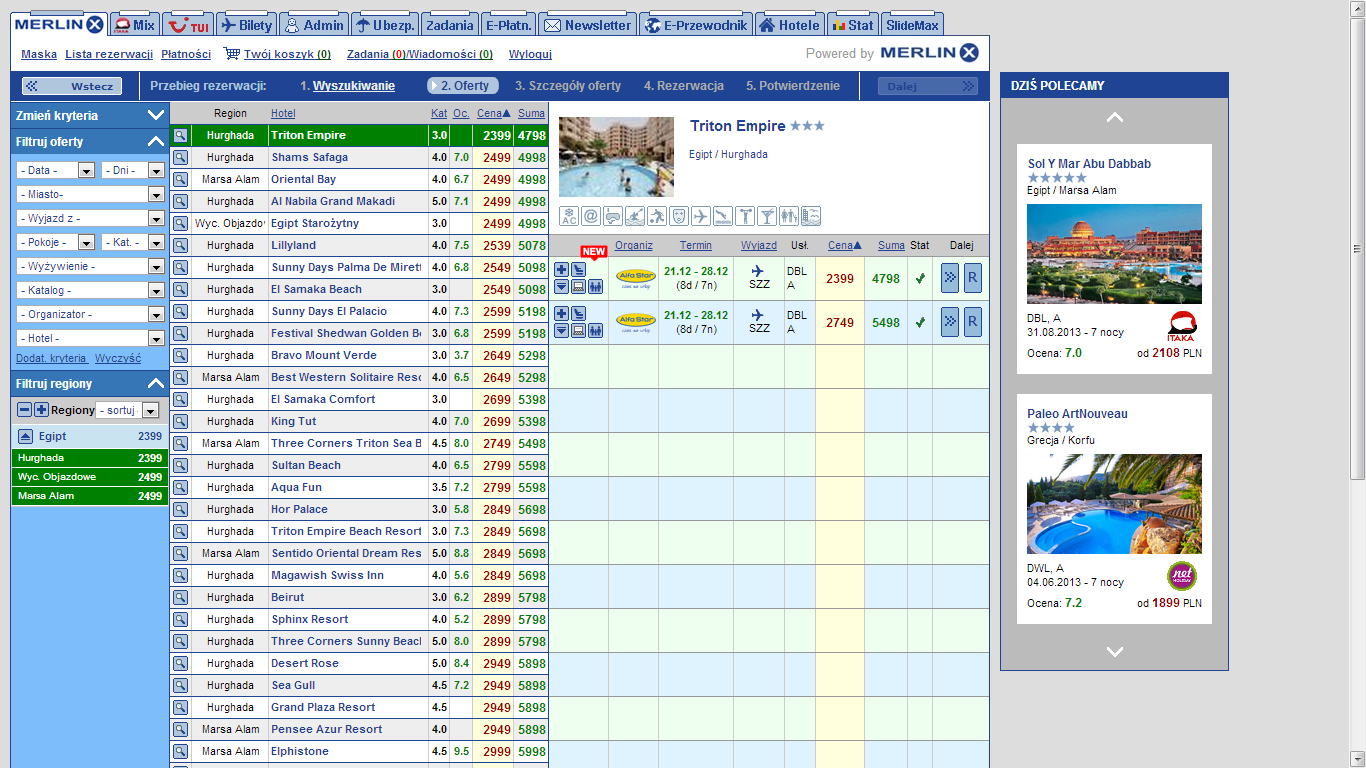Sort hotel list by Hotel column header
This screenshot has width=1366, height=768.
(x=283, y=113)
